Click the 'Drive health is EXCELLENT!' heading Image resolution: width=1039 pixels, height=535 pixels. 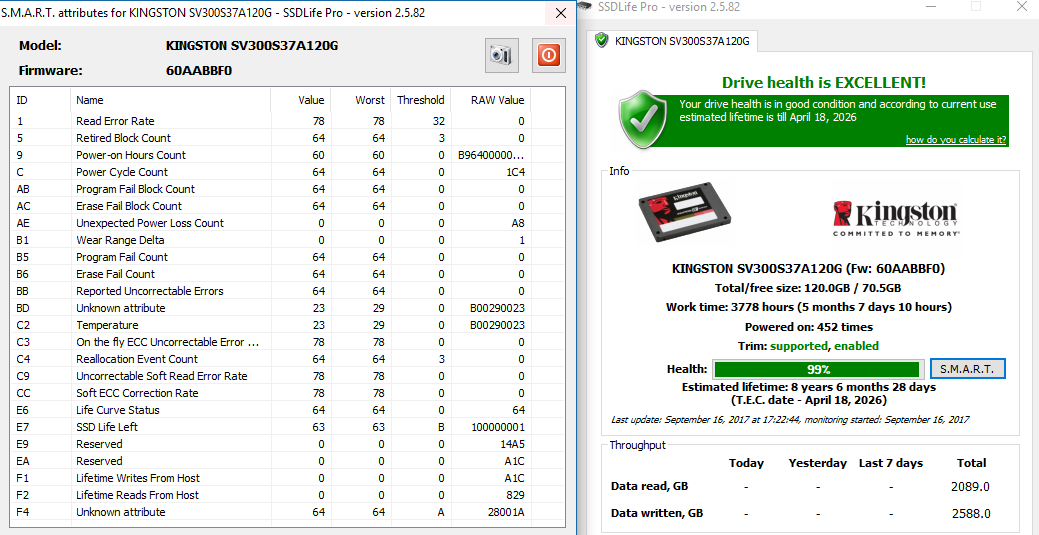(824, 83)
